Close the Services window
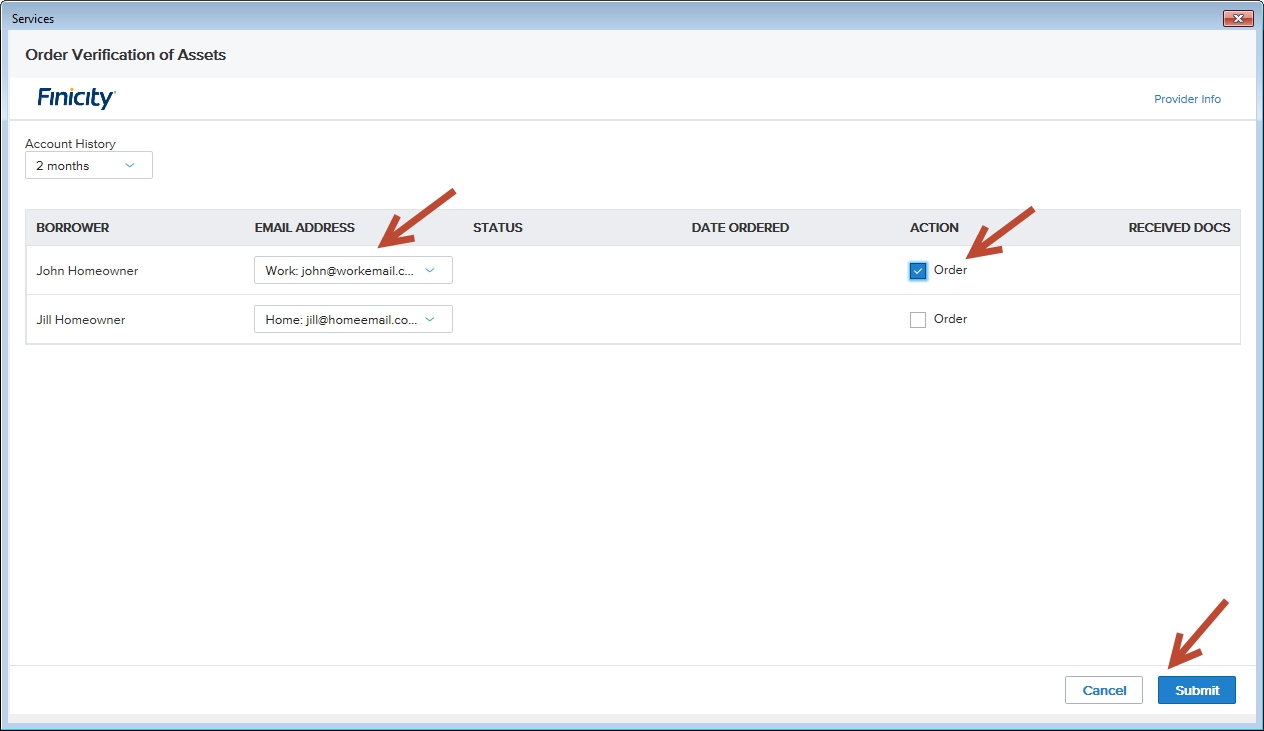1264x731 pixels. (x=1238, y=18)
